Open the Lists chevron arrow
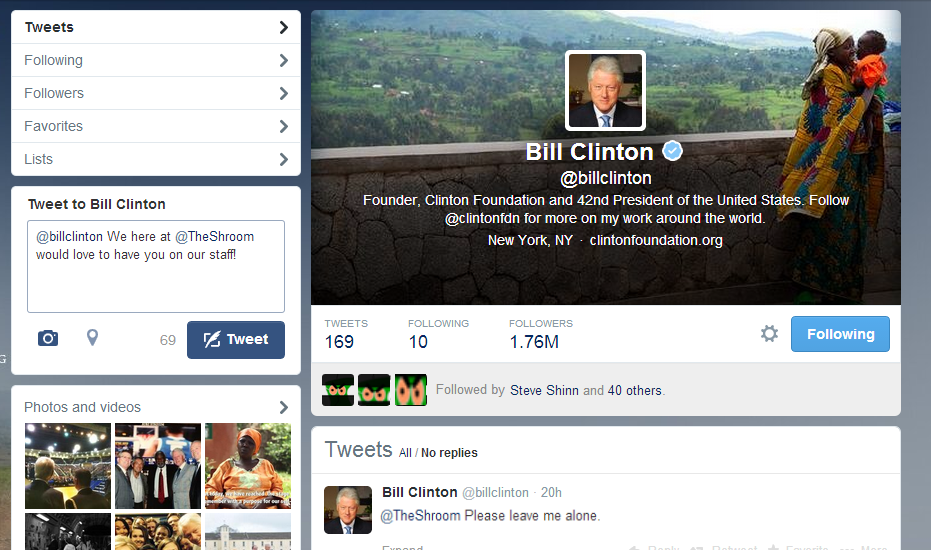The image size is (931, 550). tap(284, 159)
